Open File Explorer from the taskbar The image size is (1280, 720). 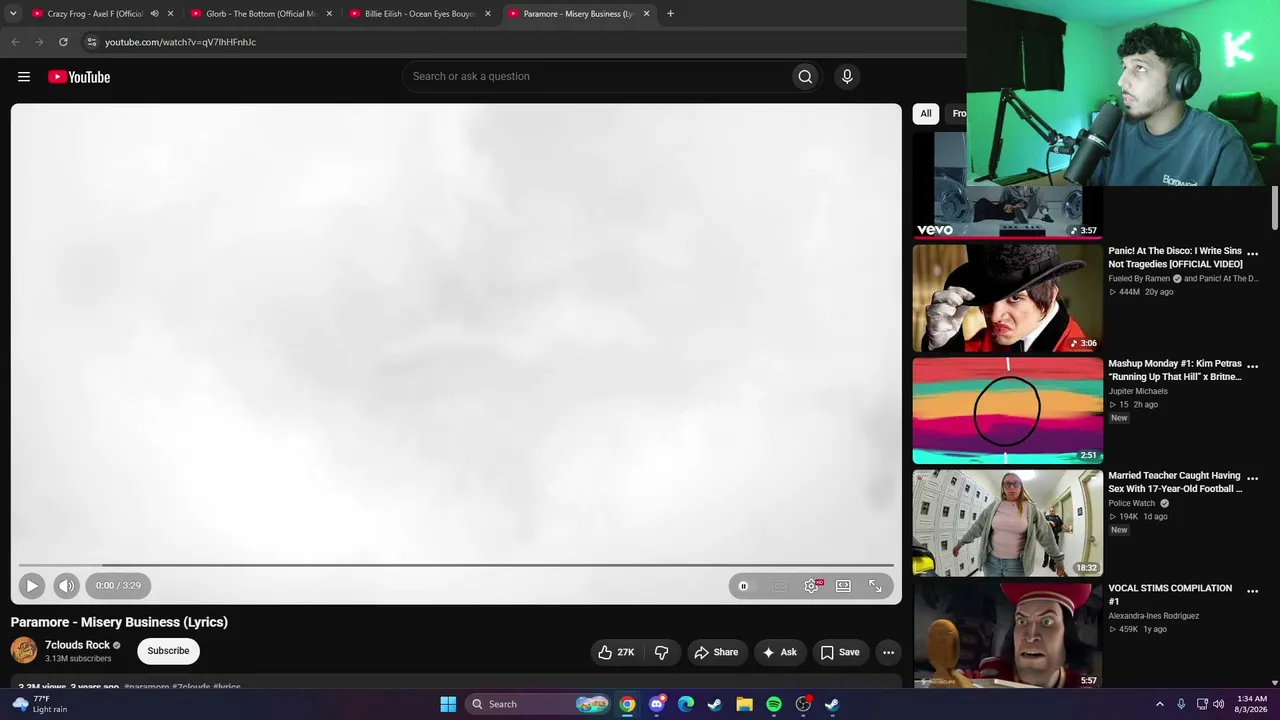(744, 704)
